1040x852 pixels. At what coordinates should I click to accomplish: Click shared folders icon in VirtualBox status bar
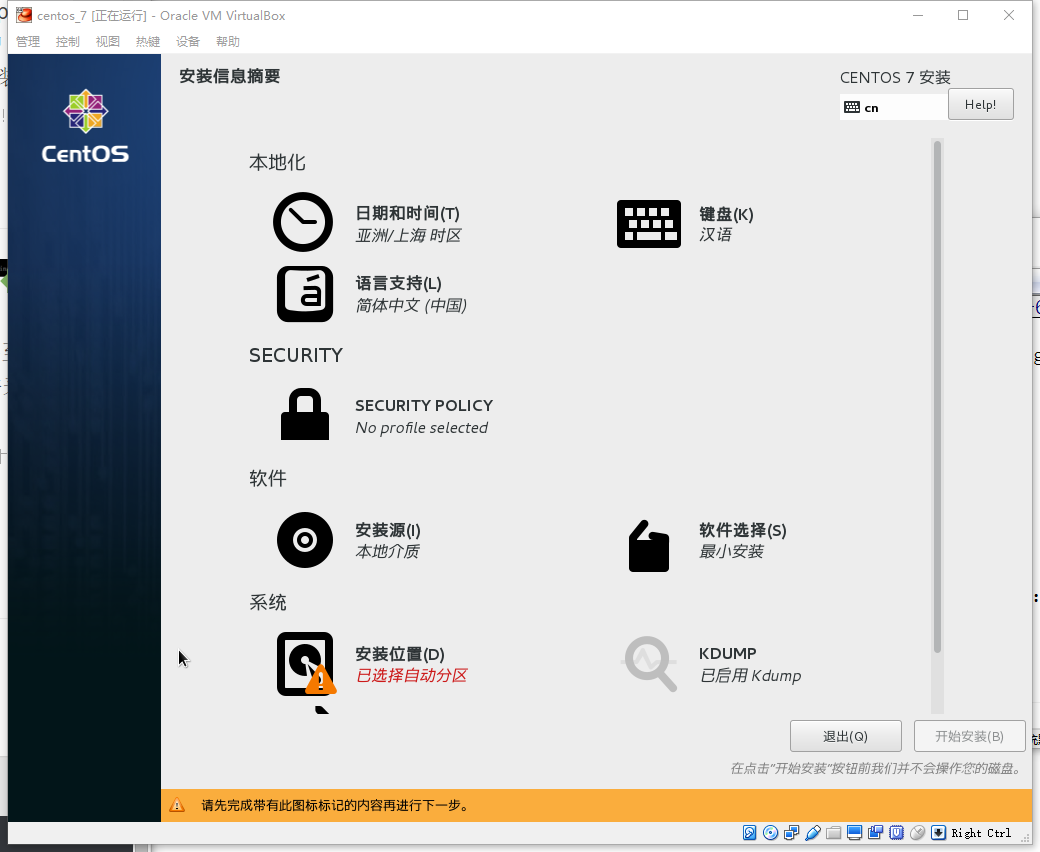tap(834, 833)
